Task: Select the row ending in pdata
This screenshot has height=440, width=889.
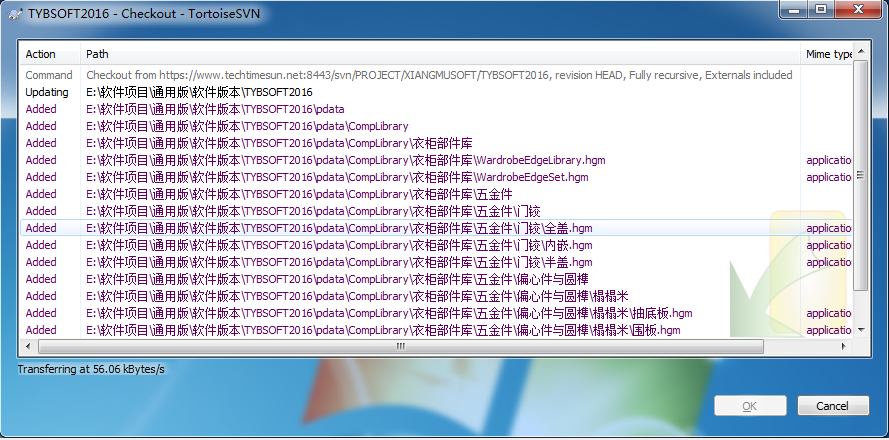Action: [x=436, y=109]
